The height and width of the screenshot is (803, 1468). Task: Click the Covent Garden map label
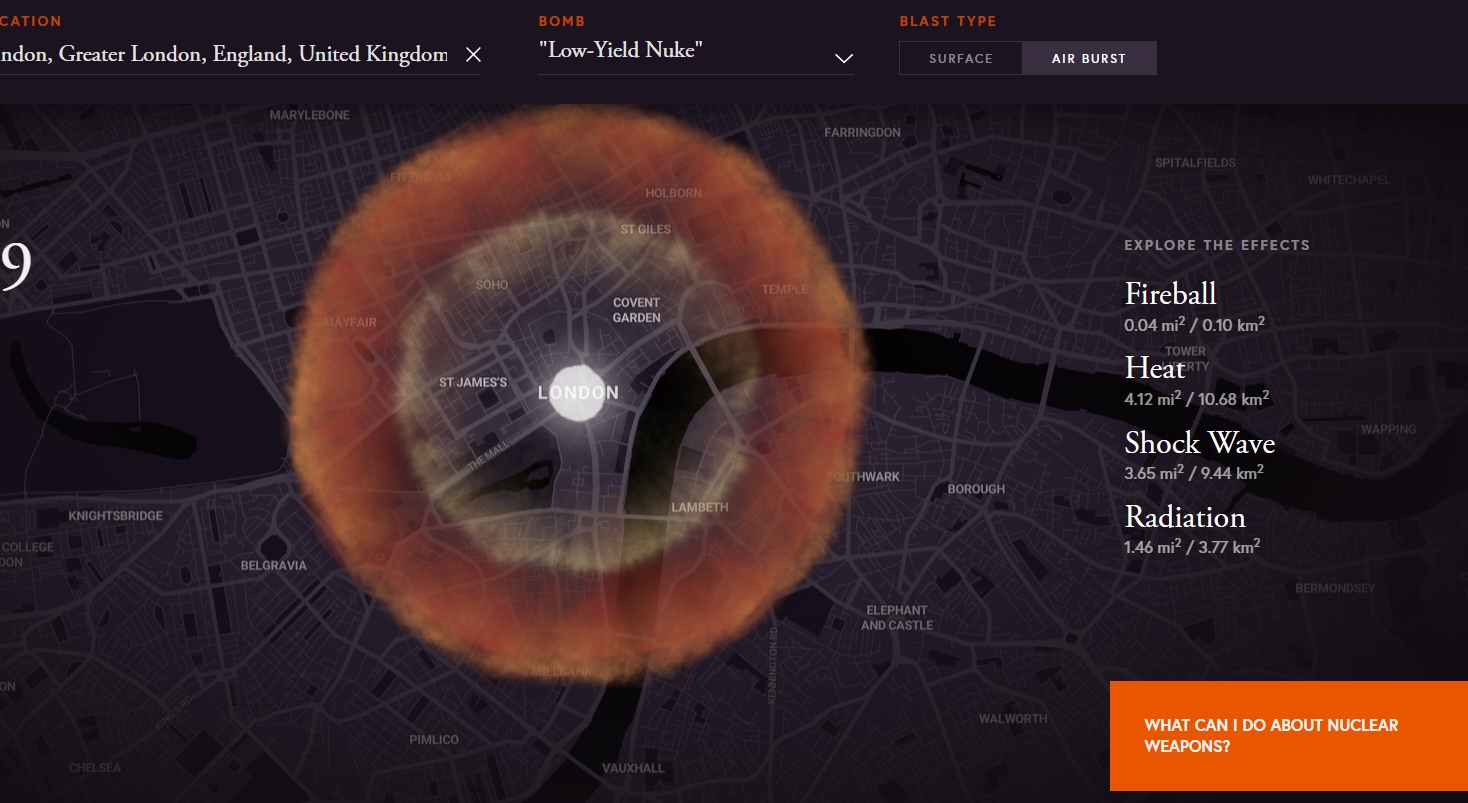[x=637, y=310]
